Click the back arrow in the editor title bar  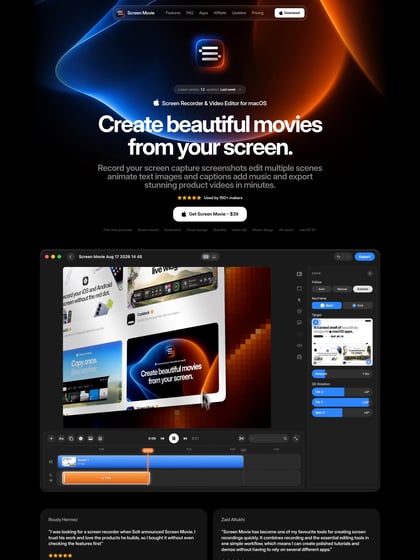coord(71,256)
